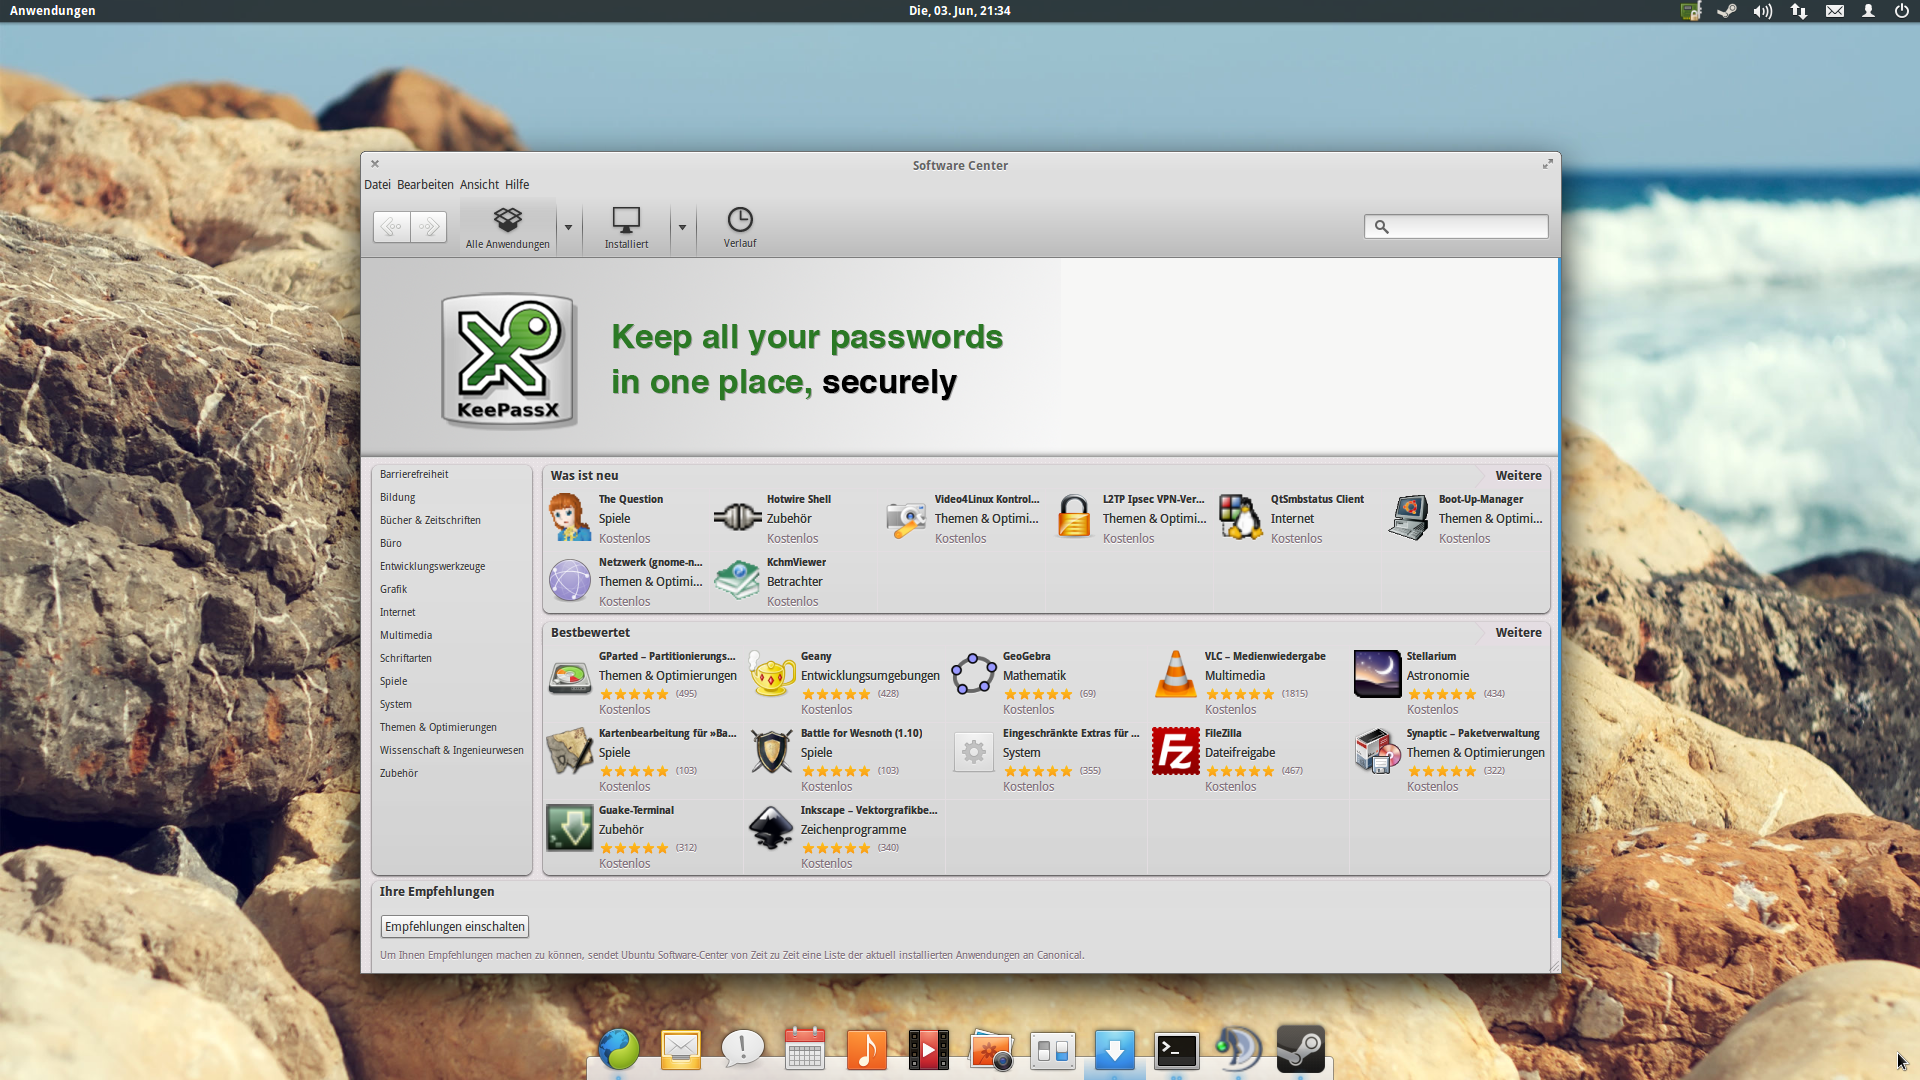Expand the Installiert dropdown arrow
1920x1080 pixels.
click(x=682, y=228)
